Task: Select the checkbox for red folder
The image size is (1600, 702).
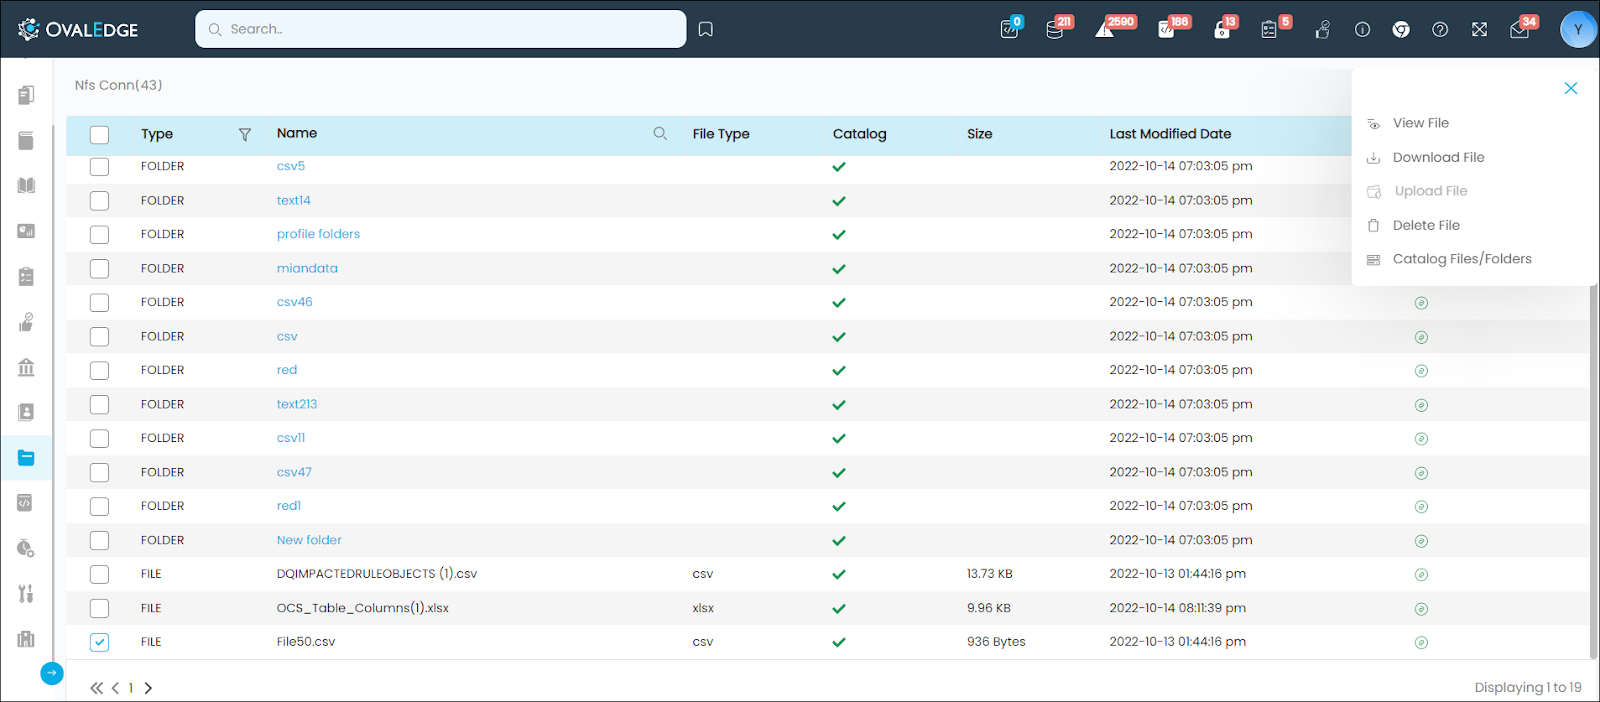Action: pos(99,371)
